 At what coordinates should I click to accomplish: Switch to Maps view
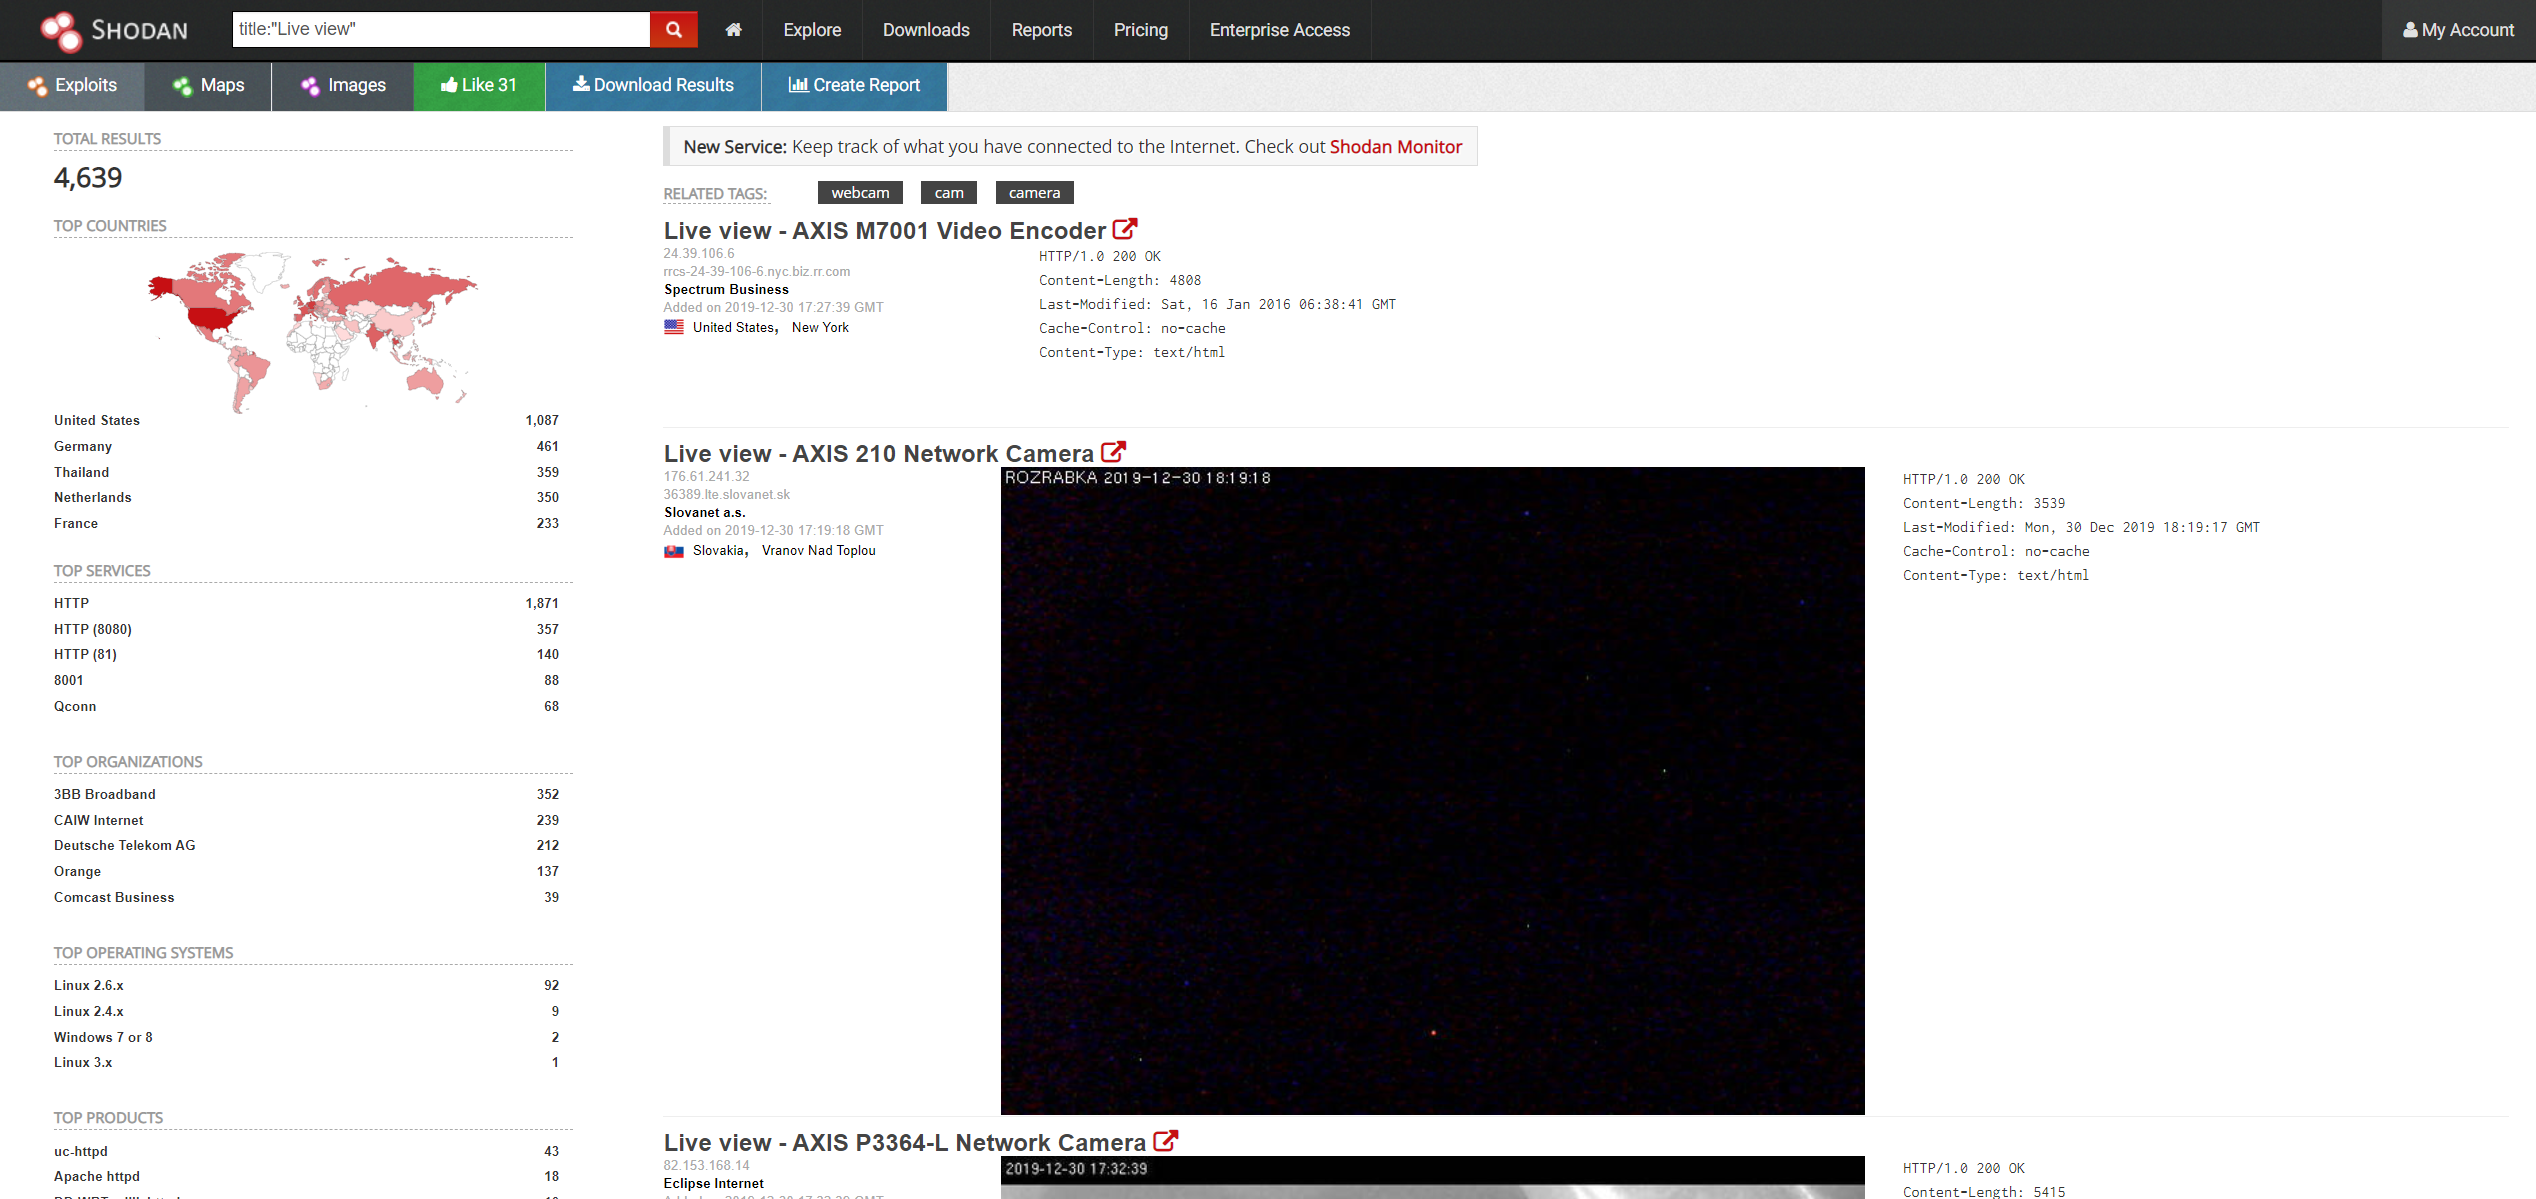pos(208,86)
